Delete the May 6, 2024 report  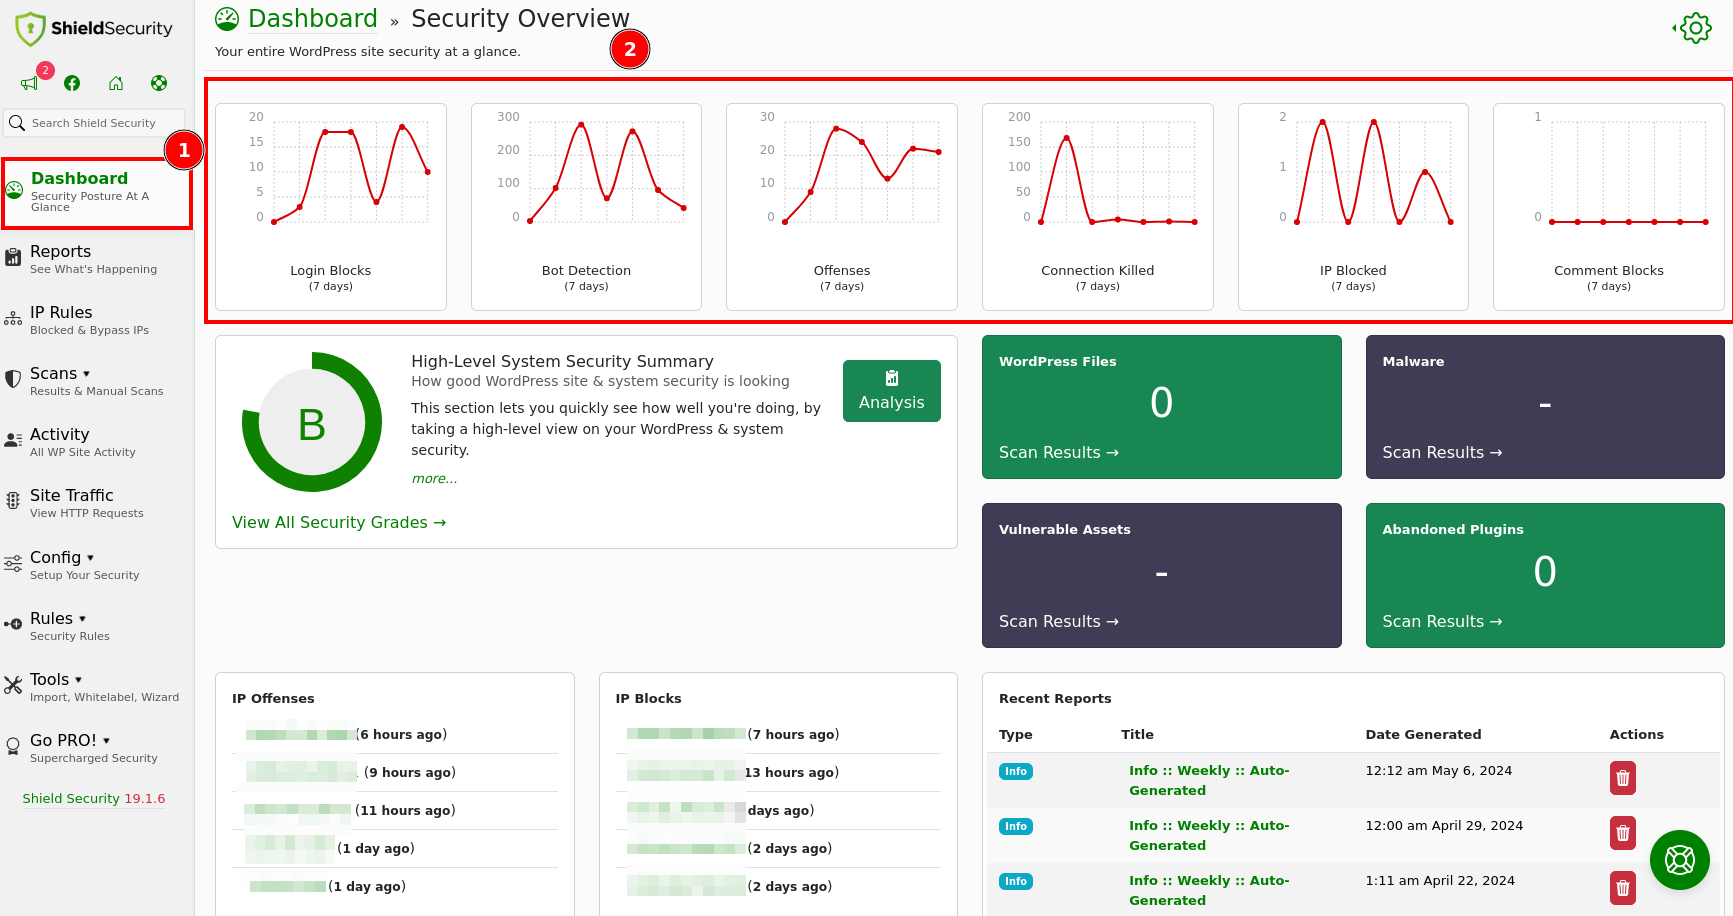click(x=1622, y=778)
